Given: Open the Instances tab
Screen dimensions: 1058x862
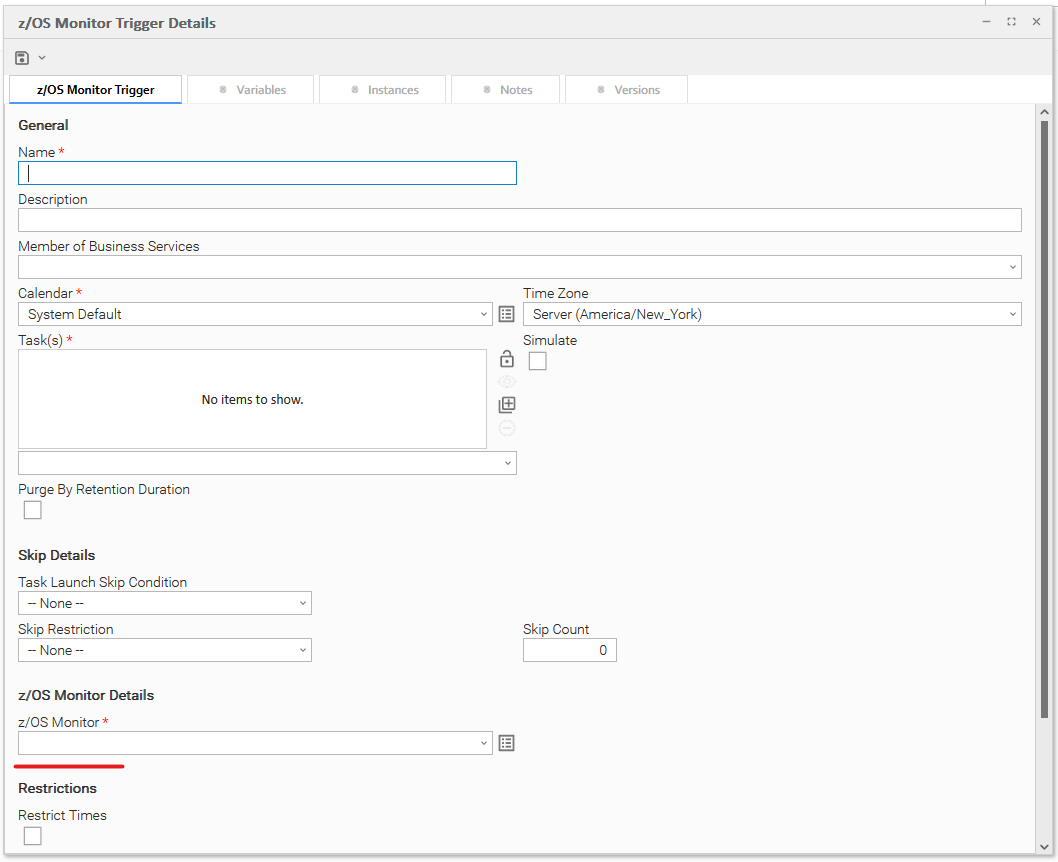Looking at the screenshot, I should pos(384,90).
